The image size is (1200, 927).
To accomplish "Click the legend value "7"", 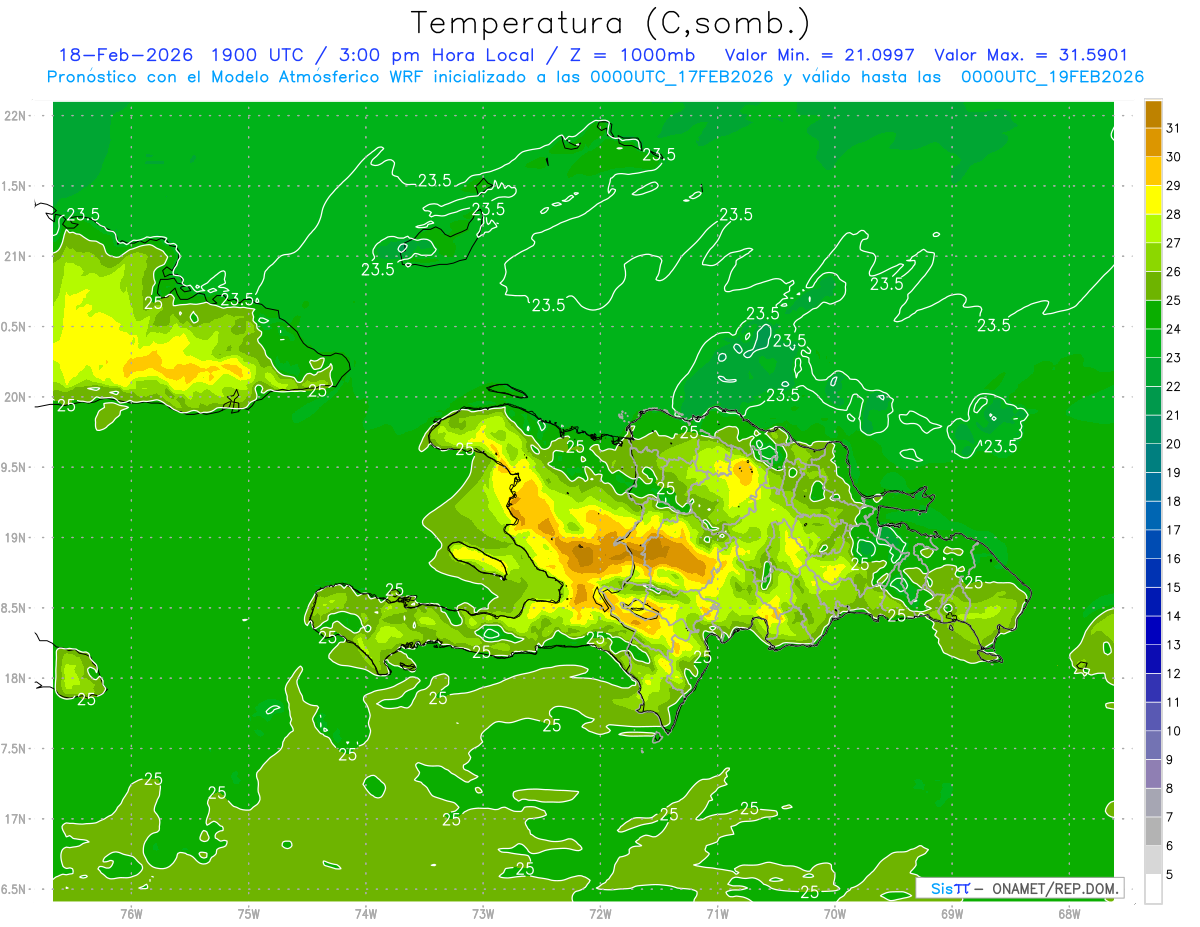I will [x=1170, y=817].
